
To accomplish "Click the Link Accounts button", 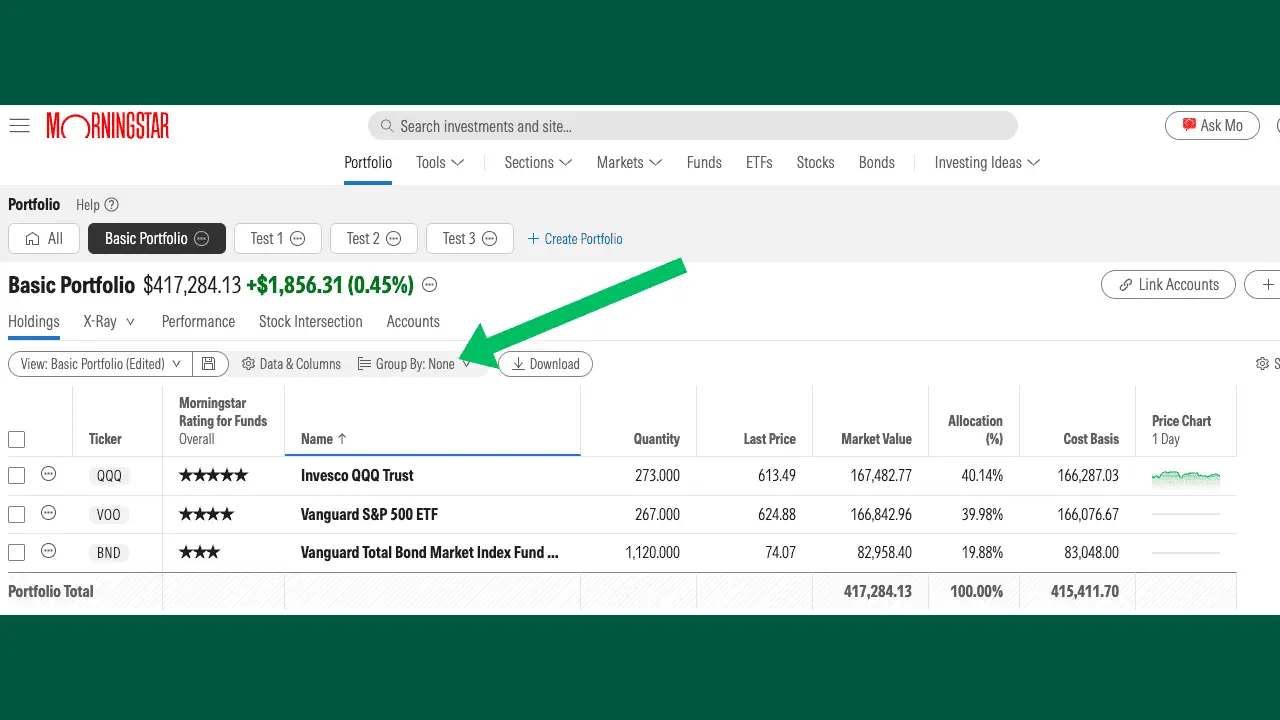I will point(1168,284).
